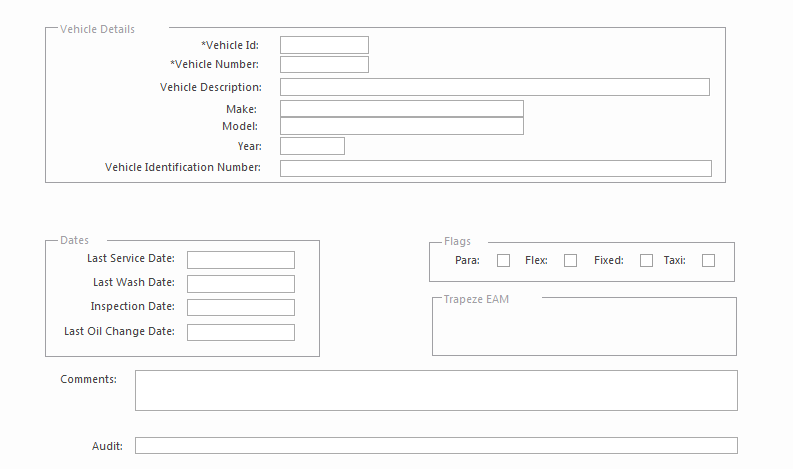The height and width of the screenshot is (469, 793).
Task: Focus the Last Oil Change Date field
Action: (240, 332)
